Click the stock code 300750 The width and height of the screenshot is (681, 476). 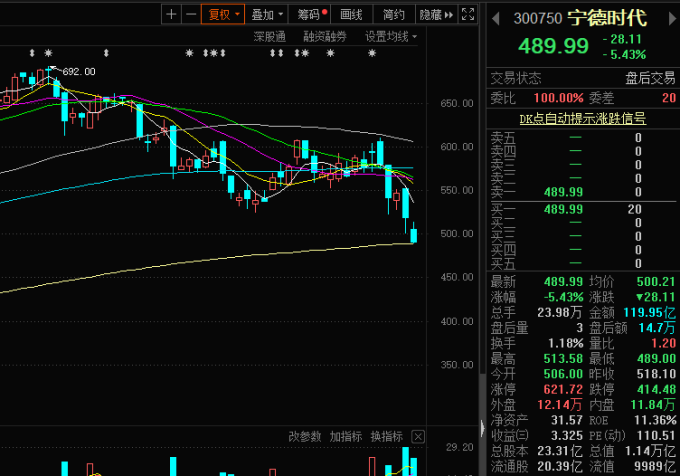pos(538,18)
